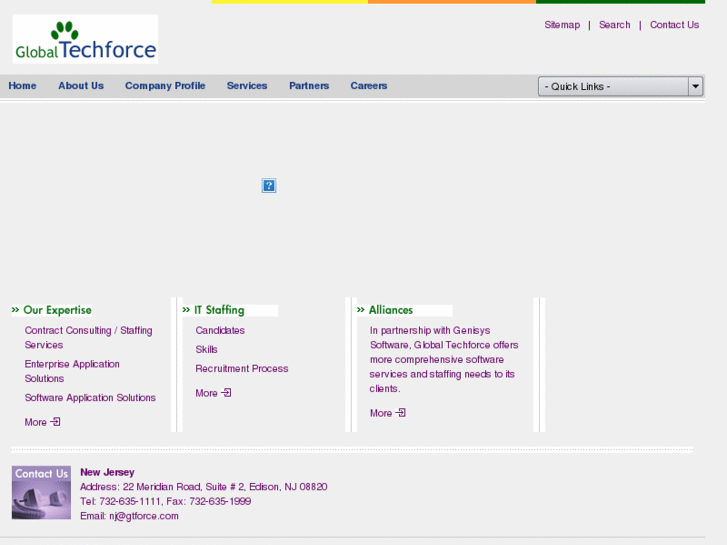The image size is (727, 545).
Task: Click More under Our Expertise
Action: tap(36, 422)
